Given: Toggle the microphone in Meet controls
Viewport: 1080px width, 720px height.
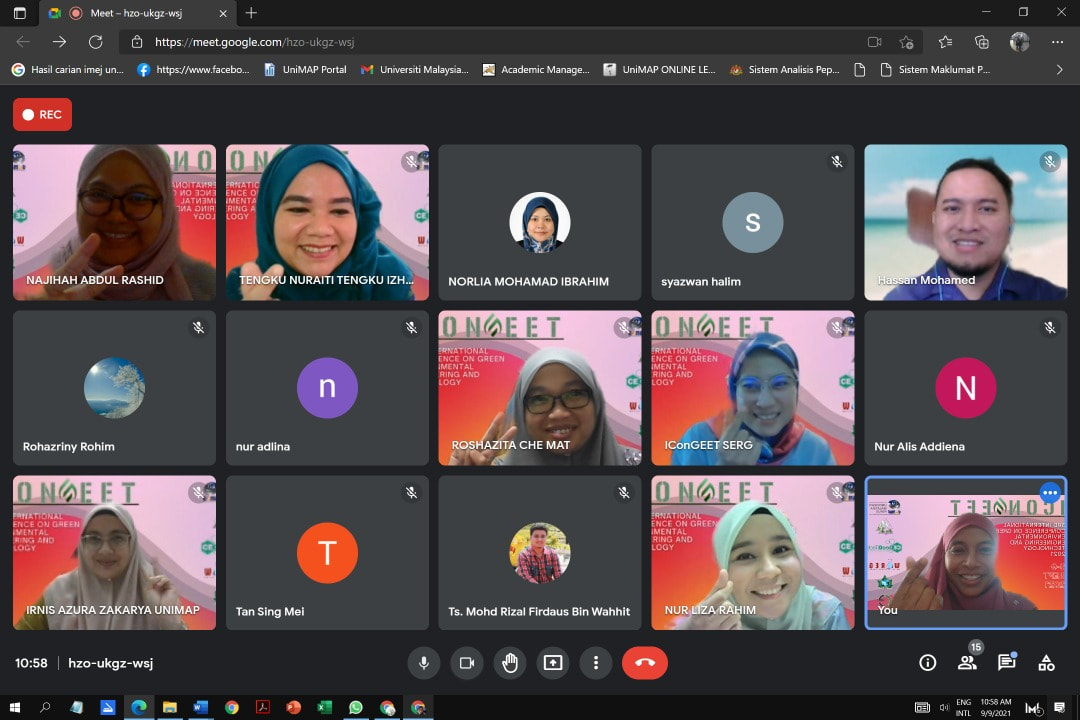Looking at the screenshot, I should tap(424, 663).
